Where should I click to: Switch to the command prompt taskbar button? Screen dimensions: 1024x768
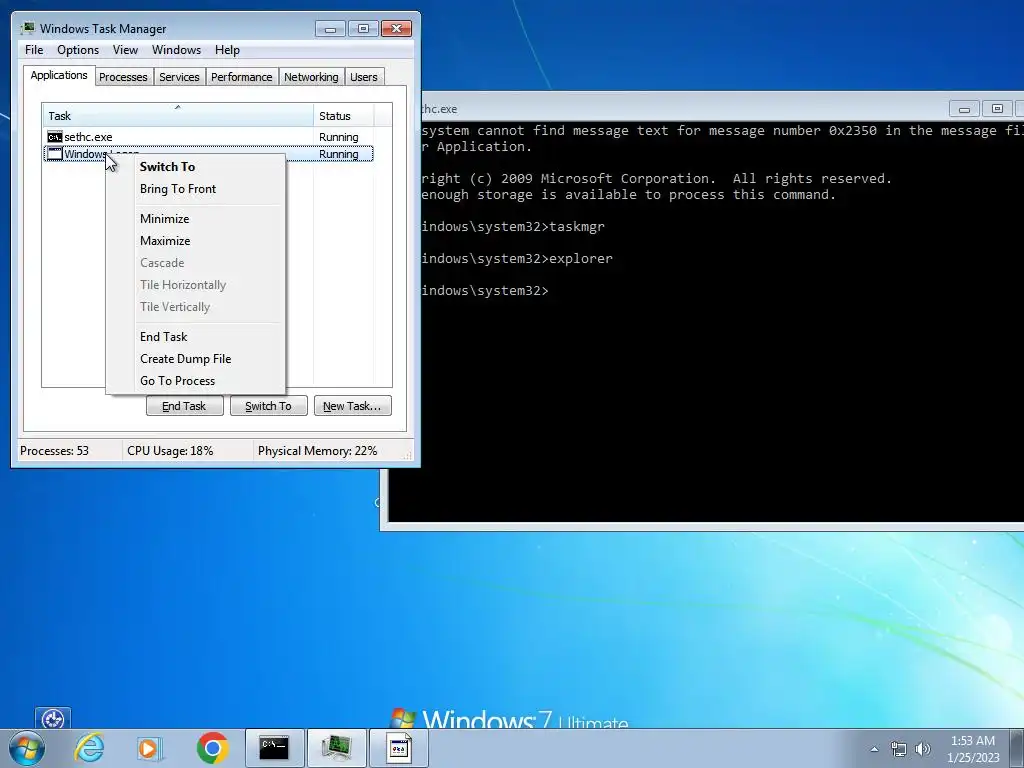tap(274, 748)
